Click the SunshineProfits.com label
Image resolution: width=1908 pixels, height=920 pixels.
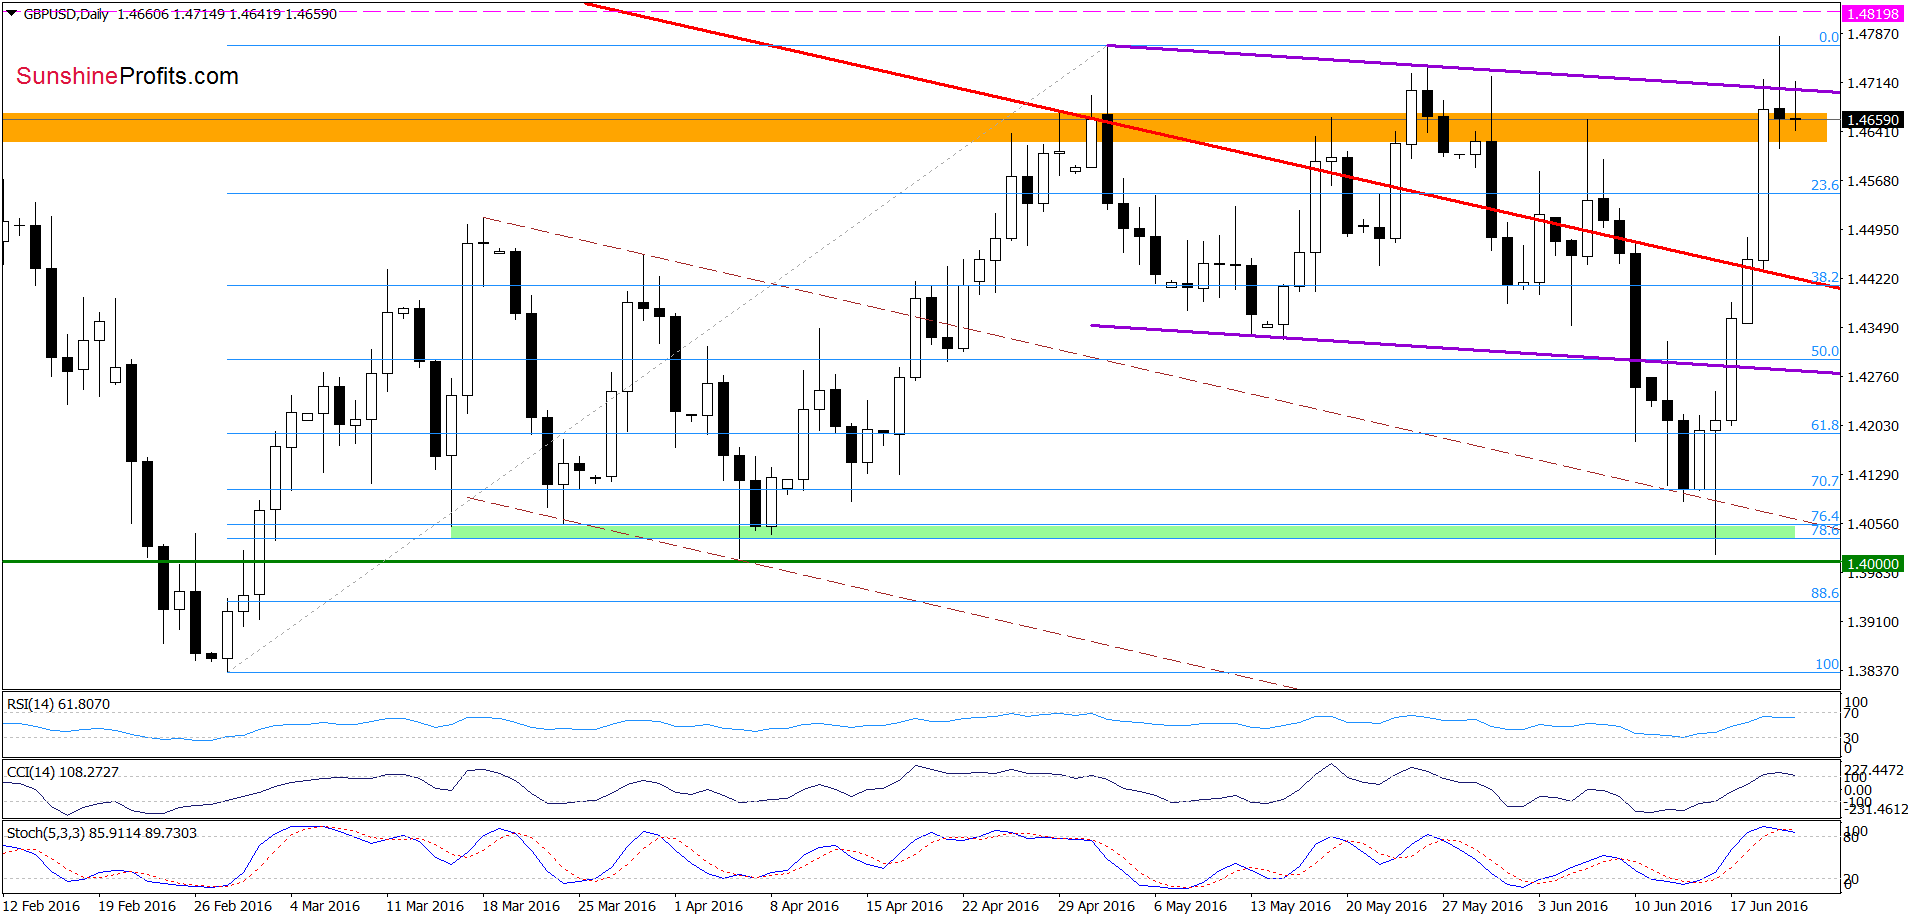127,76
